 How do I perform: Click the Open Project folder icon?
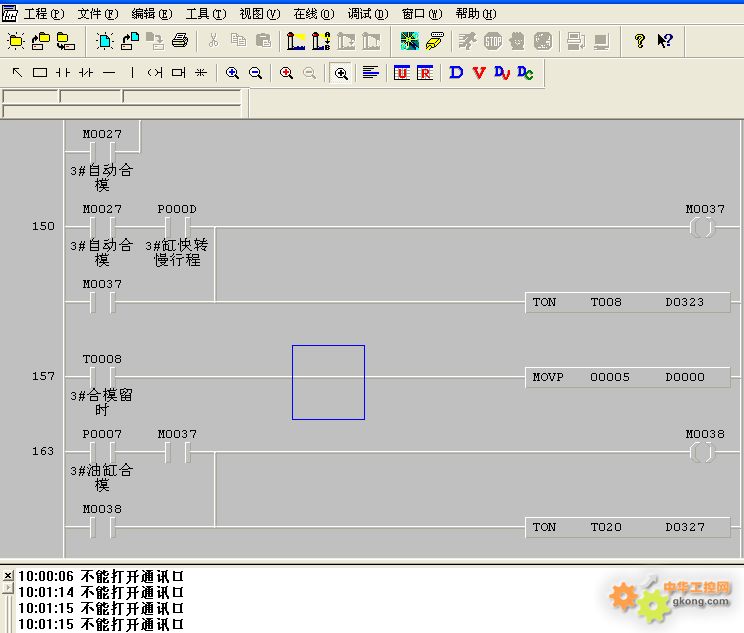41,41
